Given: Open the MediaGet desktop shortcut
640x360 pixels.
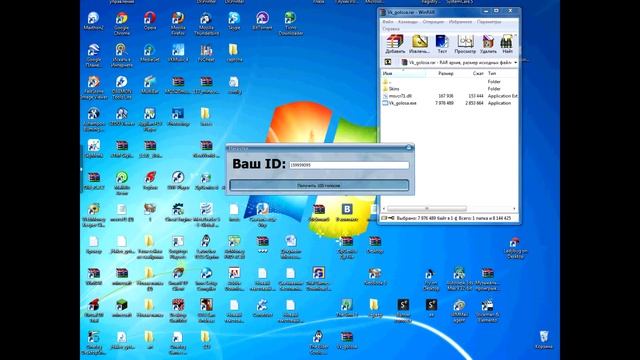Looking at the screenshot, I should point(149,53).
